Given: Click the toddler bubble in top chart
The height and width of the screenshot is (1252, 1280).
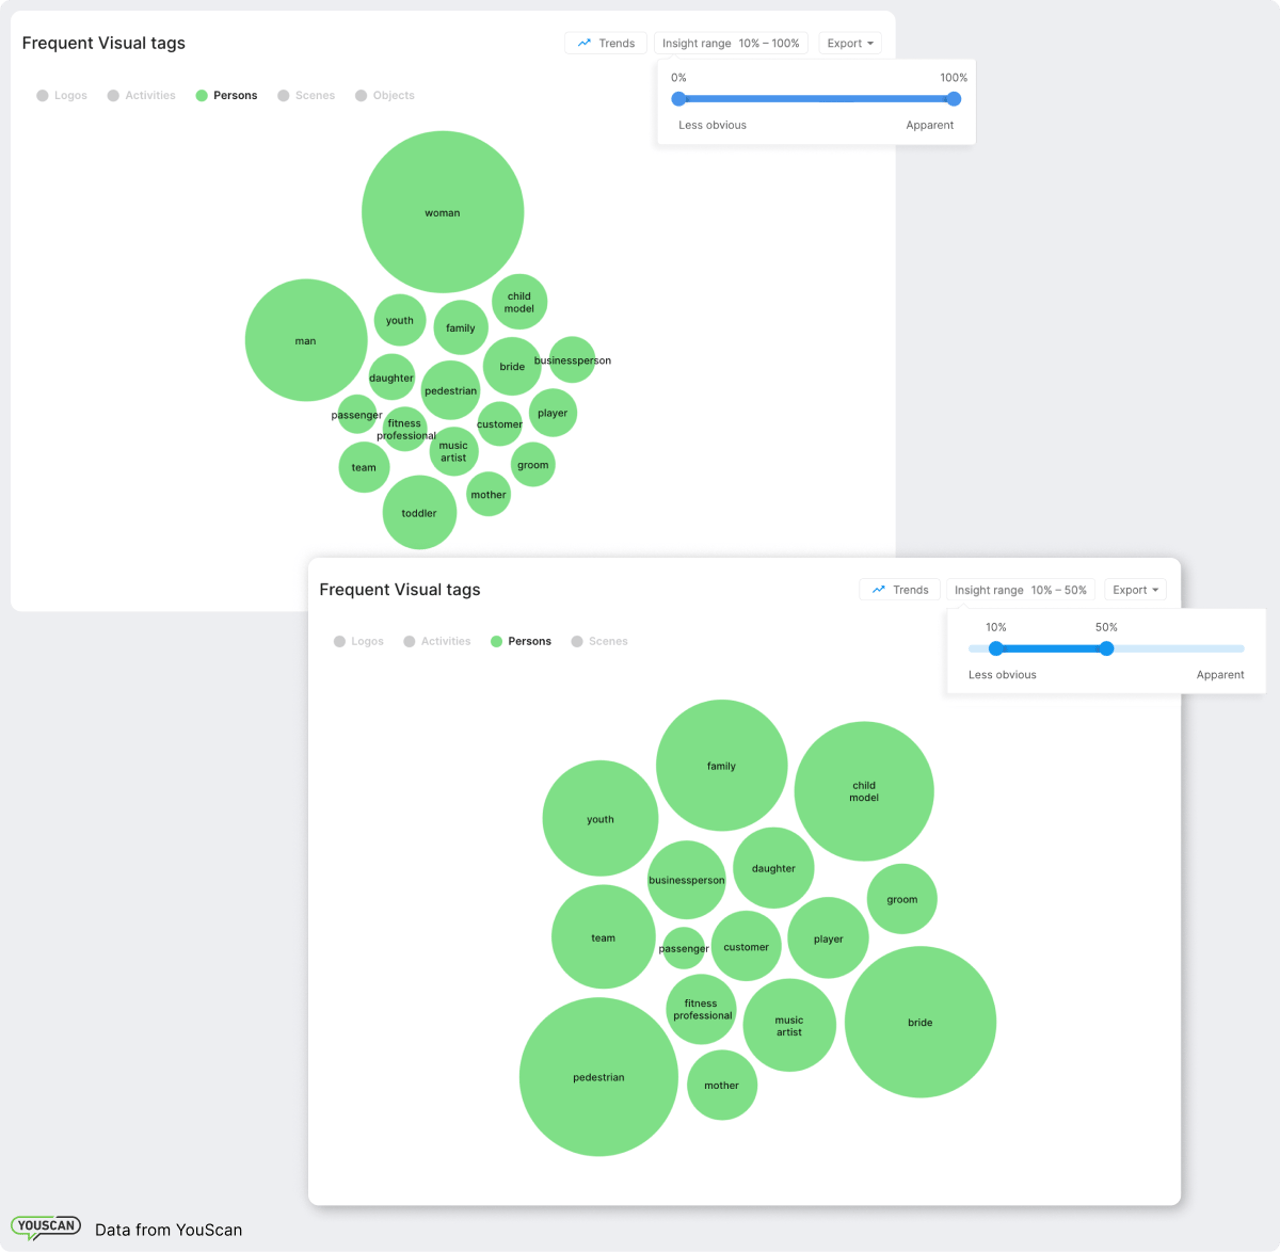Looking at the screenshot, I should coord(419,513).
